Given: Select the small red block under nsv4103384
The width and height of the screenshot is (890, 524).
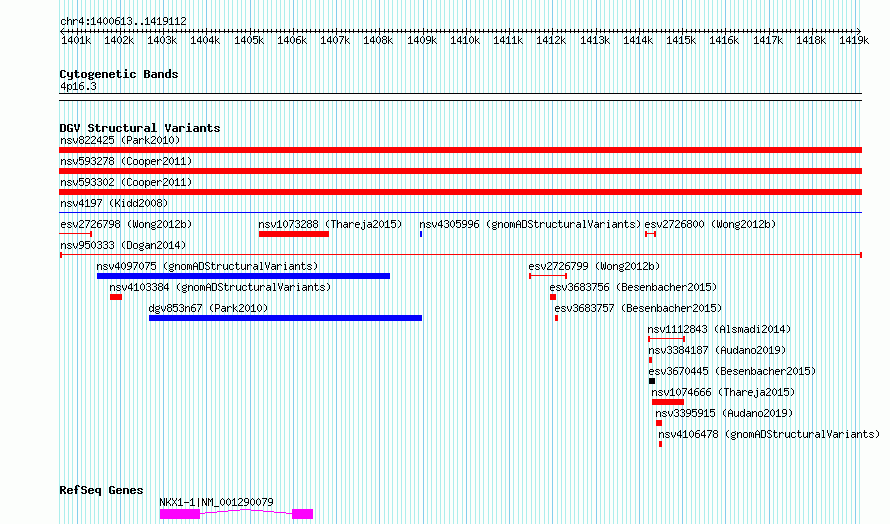Looking at the screenshot, I should 116,297.
